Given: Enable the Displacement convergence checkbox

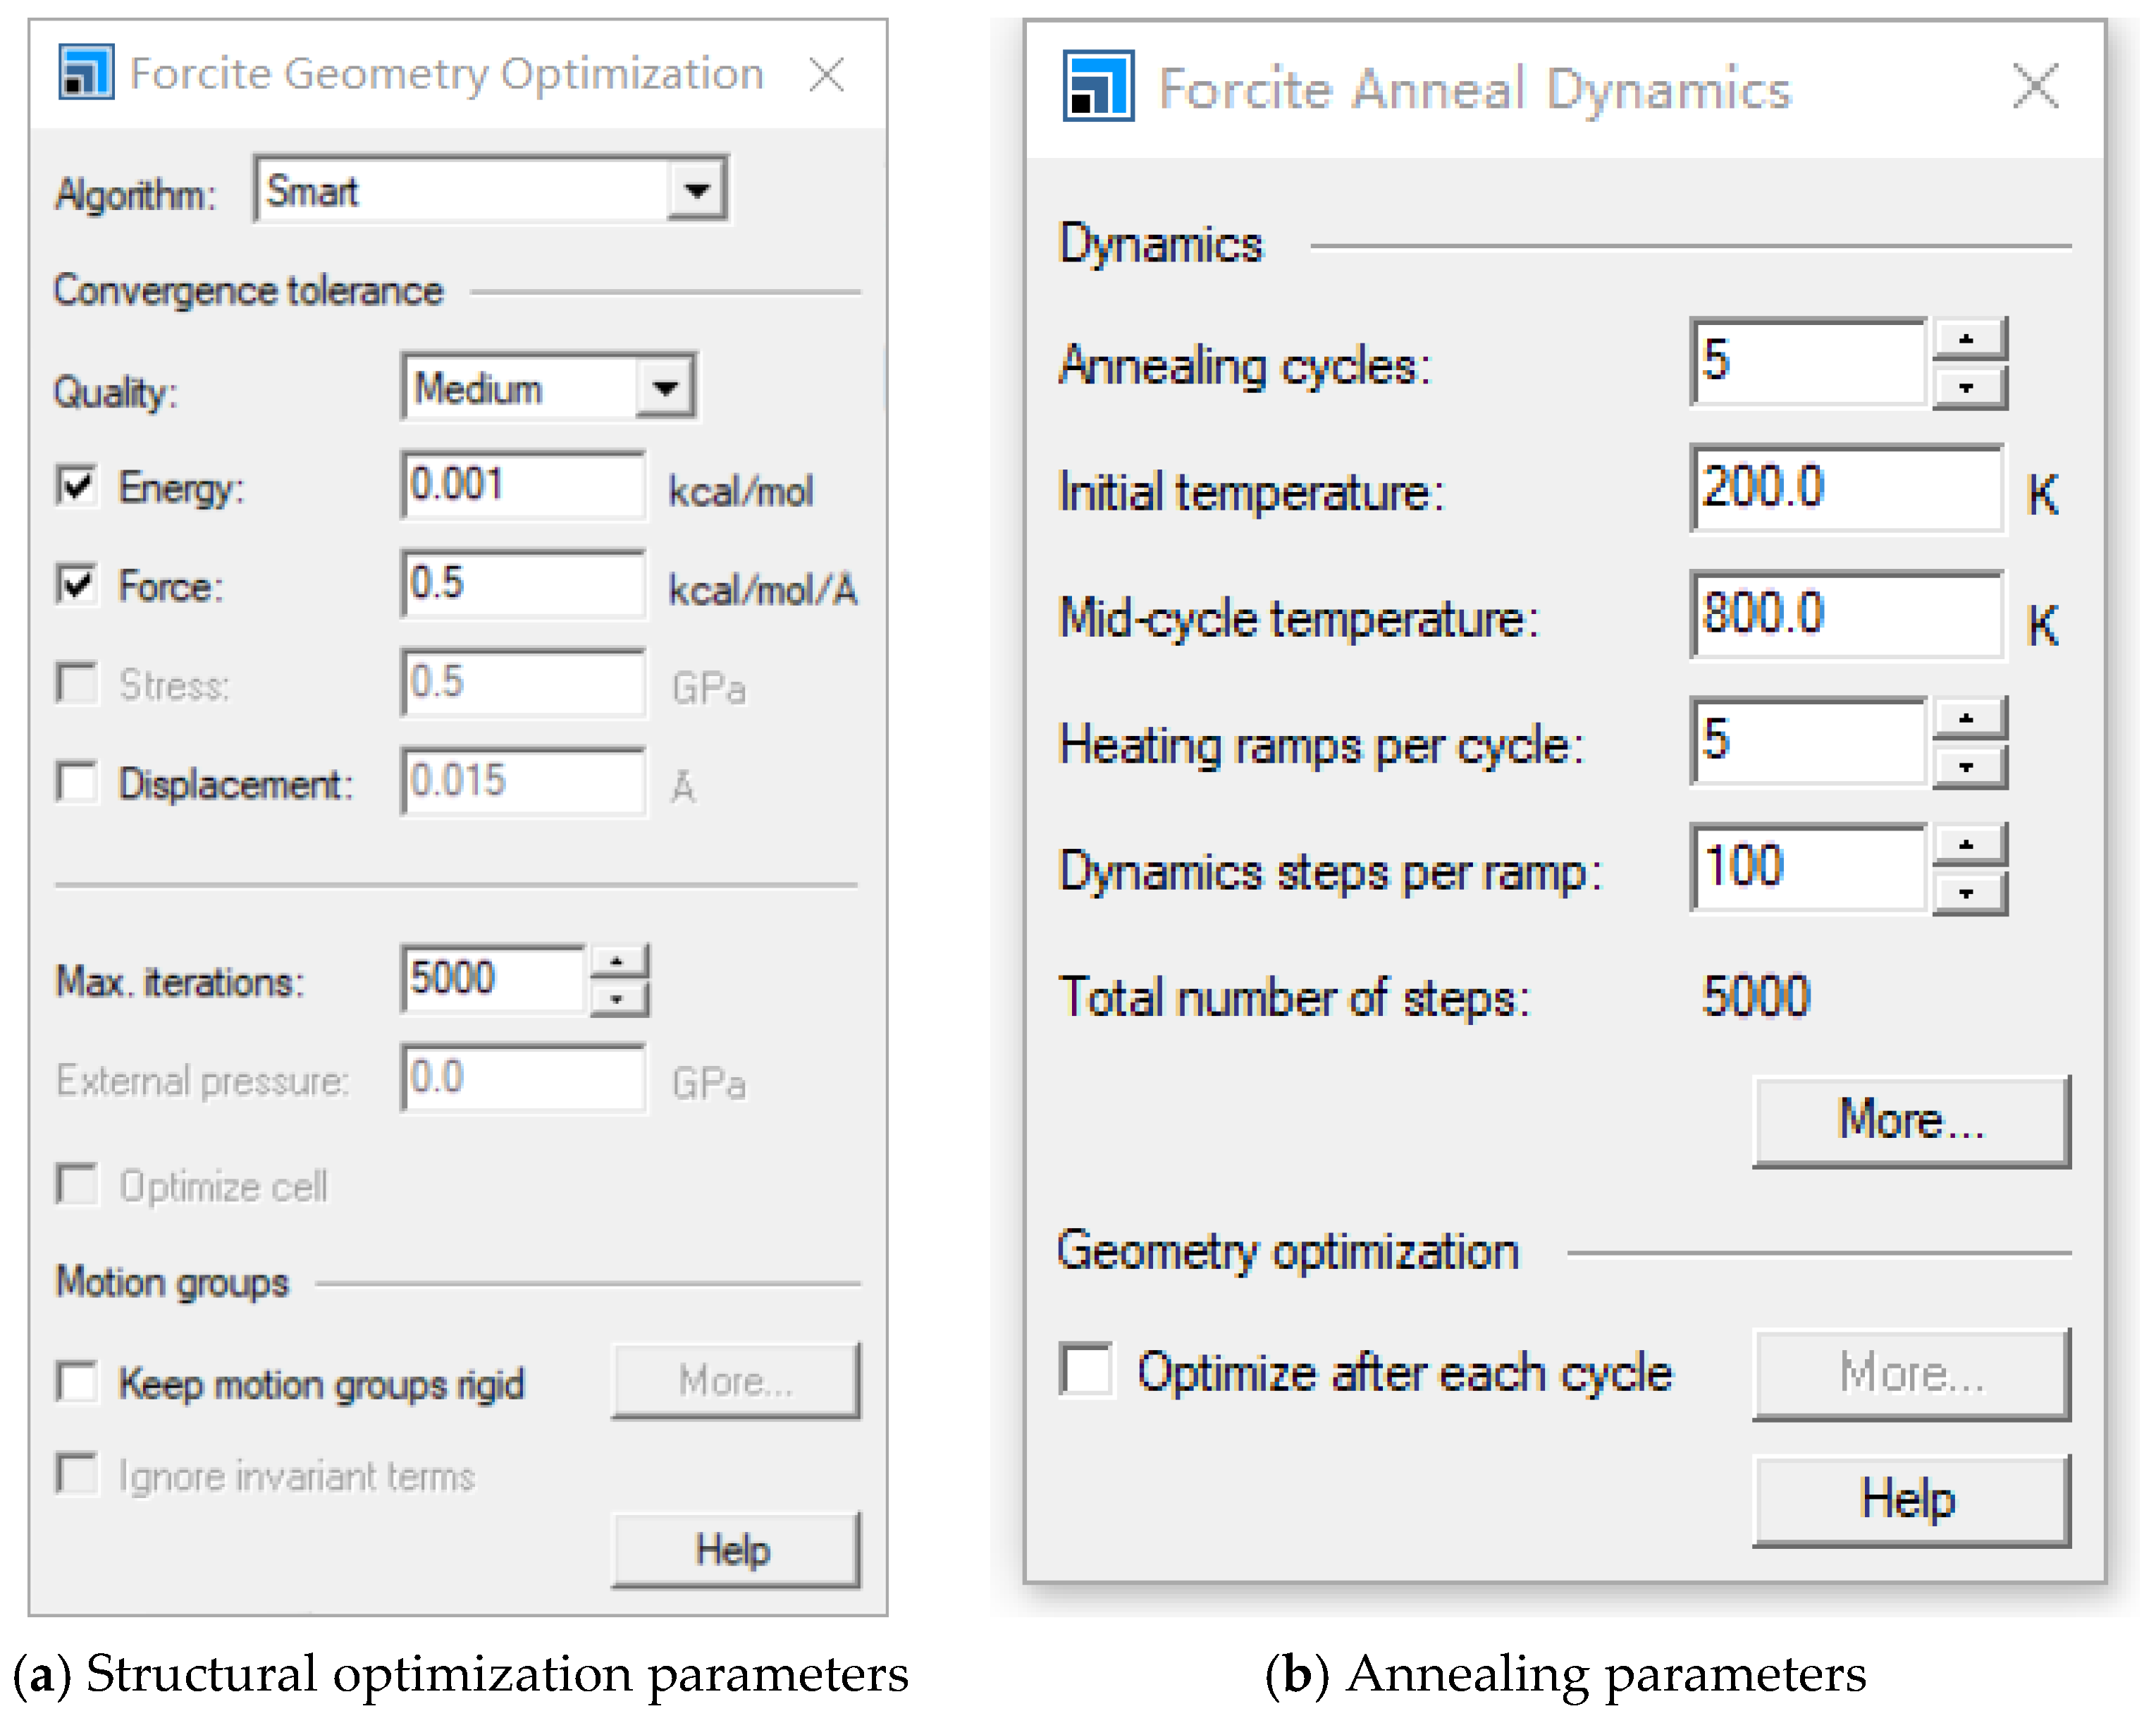Looking at the screenshot, I should point(77,782).
